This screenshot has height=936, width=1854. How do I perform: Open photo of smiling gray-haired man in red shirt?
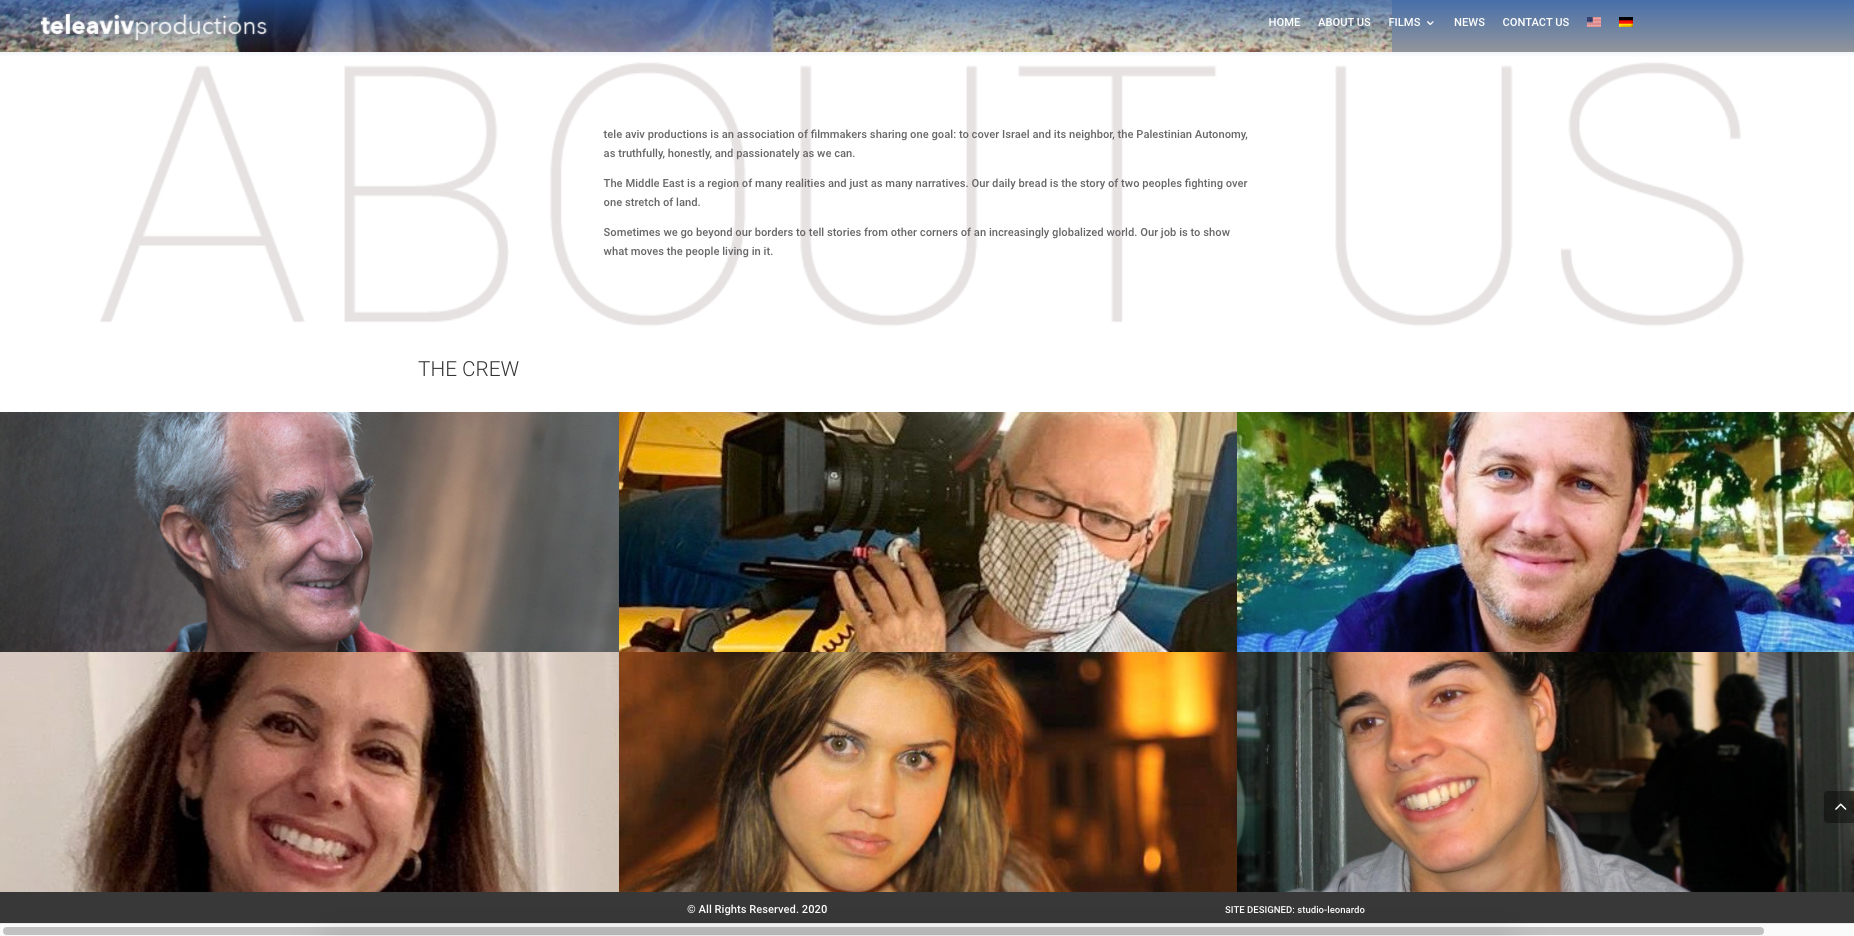coord(309,532)
